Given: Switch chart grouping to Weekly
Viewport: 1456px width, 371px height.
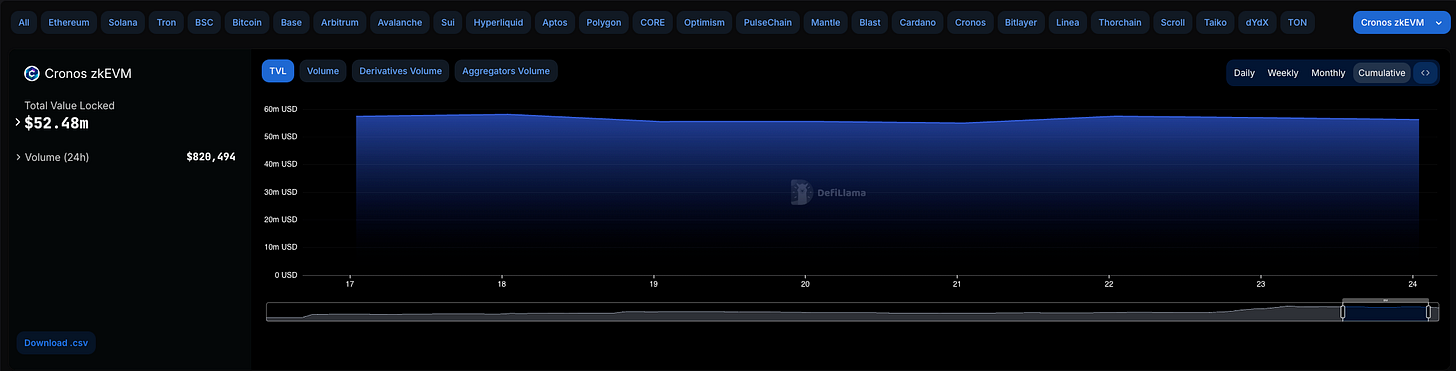Looking at the screenshot, I should tap(1283, 73).
